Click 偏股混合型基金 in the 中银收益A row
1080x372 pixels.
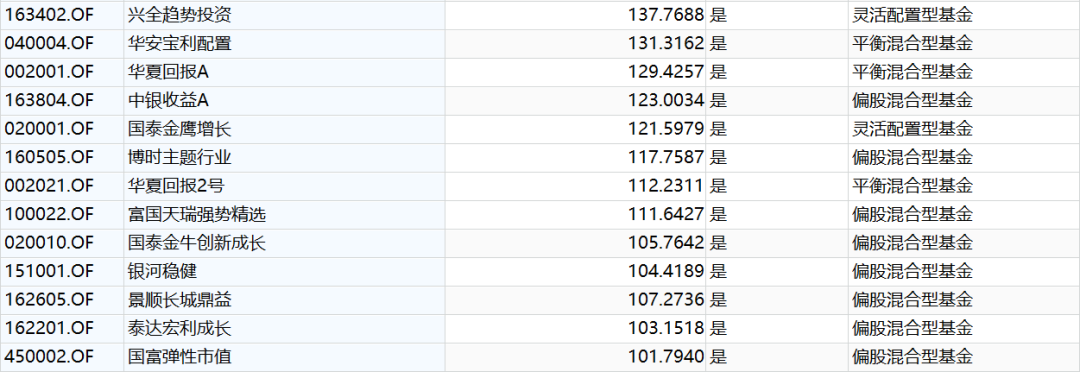click(912, 101)
